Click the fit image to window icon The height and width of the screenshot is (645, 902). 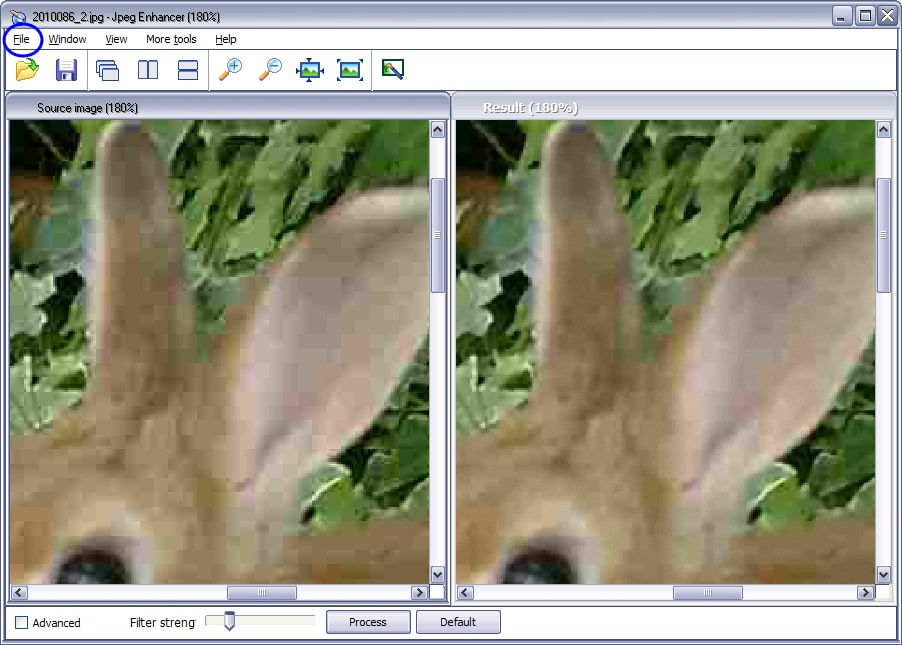[x=350, y=70]
